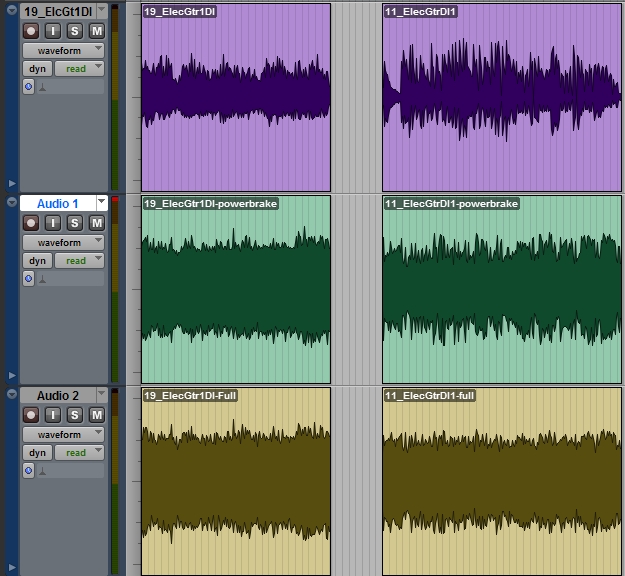
Task: Solo the 19_ElcGt1DI track
Action: coord(75,31)
